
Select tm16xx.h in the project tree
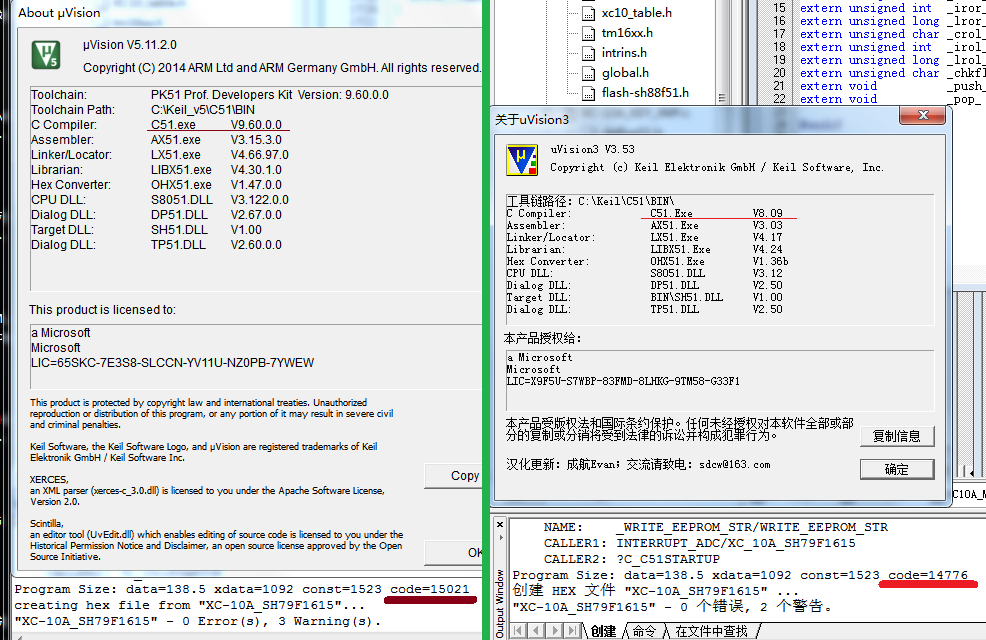point(627,33)
